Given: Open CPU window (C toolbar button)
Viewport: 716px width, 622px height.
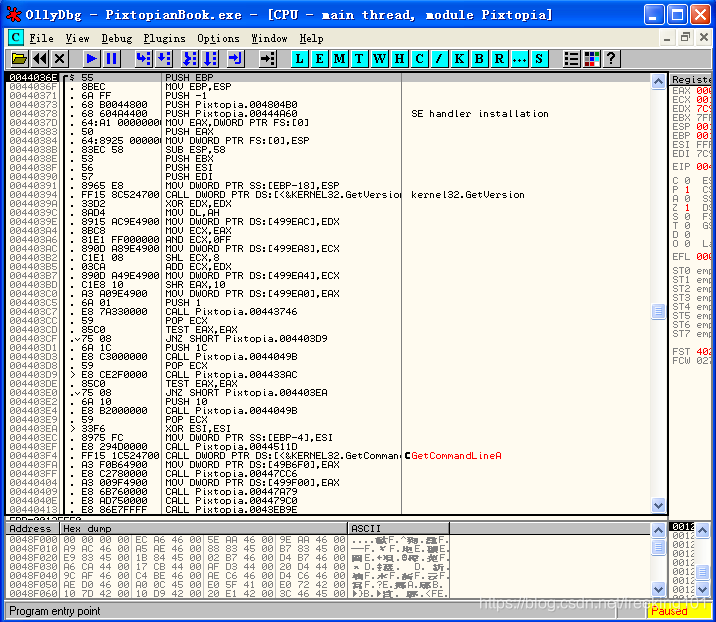Looking at the screenshot, I should click(x=419, y=58).
